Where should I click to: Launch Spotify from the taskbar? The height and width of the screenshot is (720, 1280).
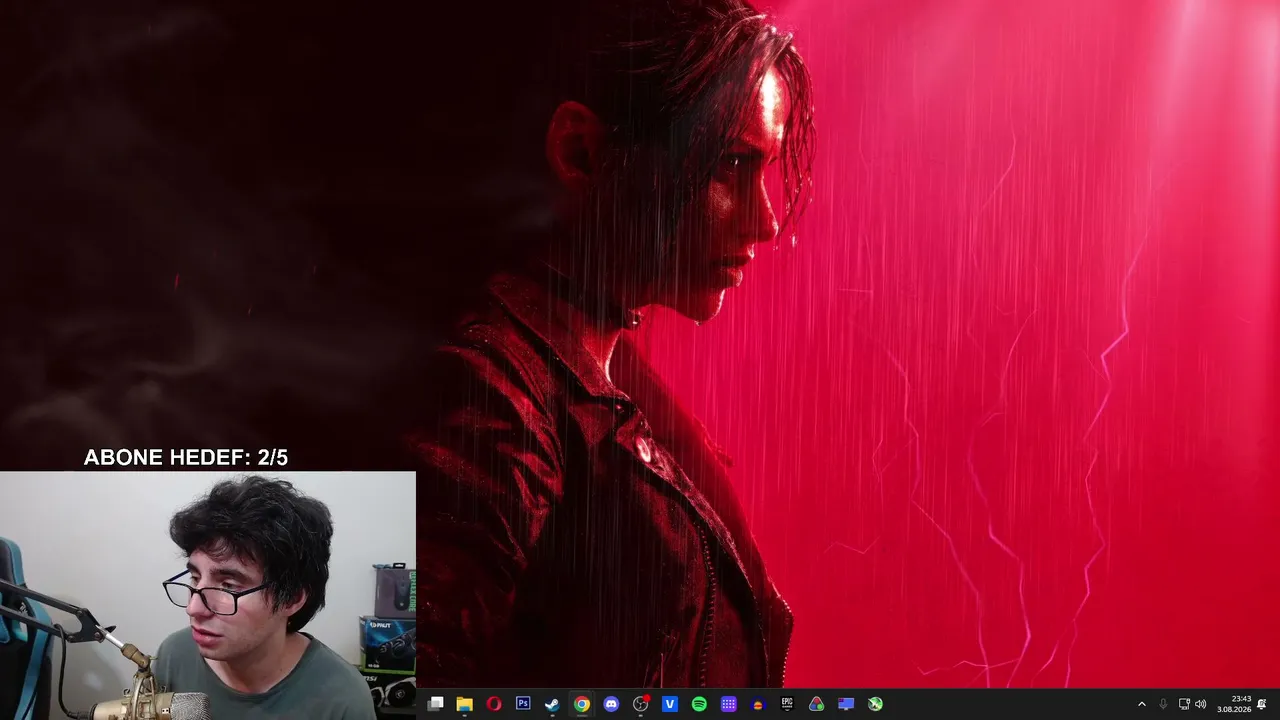(x=699, y=704)
